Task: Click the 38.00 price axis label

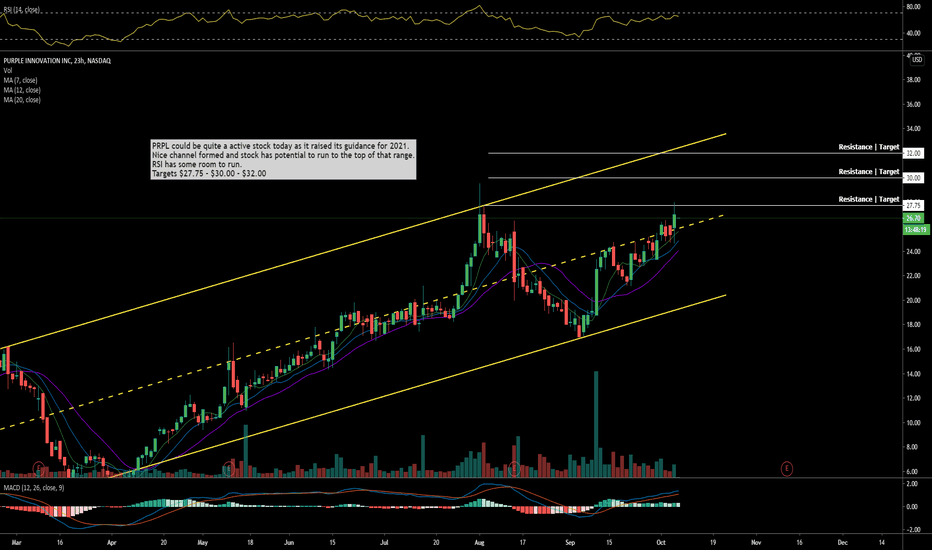Action: point(913,80)
